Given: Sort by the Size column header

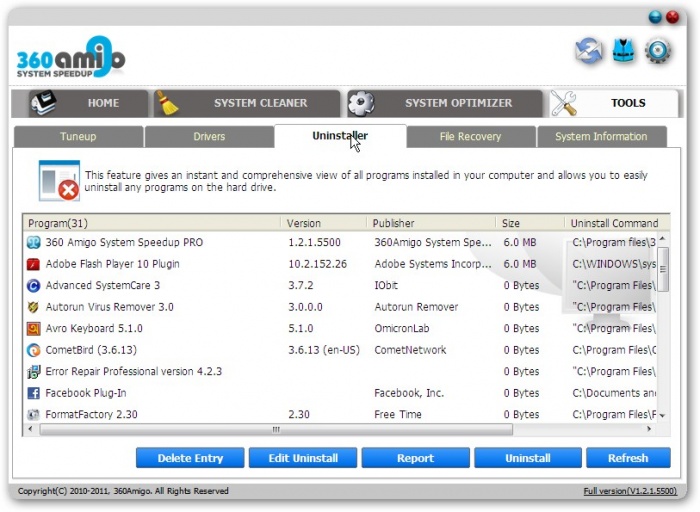Looking at the screenshot, I should [530, 223].
